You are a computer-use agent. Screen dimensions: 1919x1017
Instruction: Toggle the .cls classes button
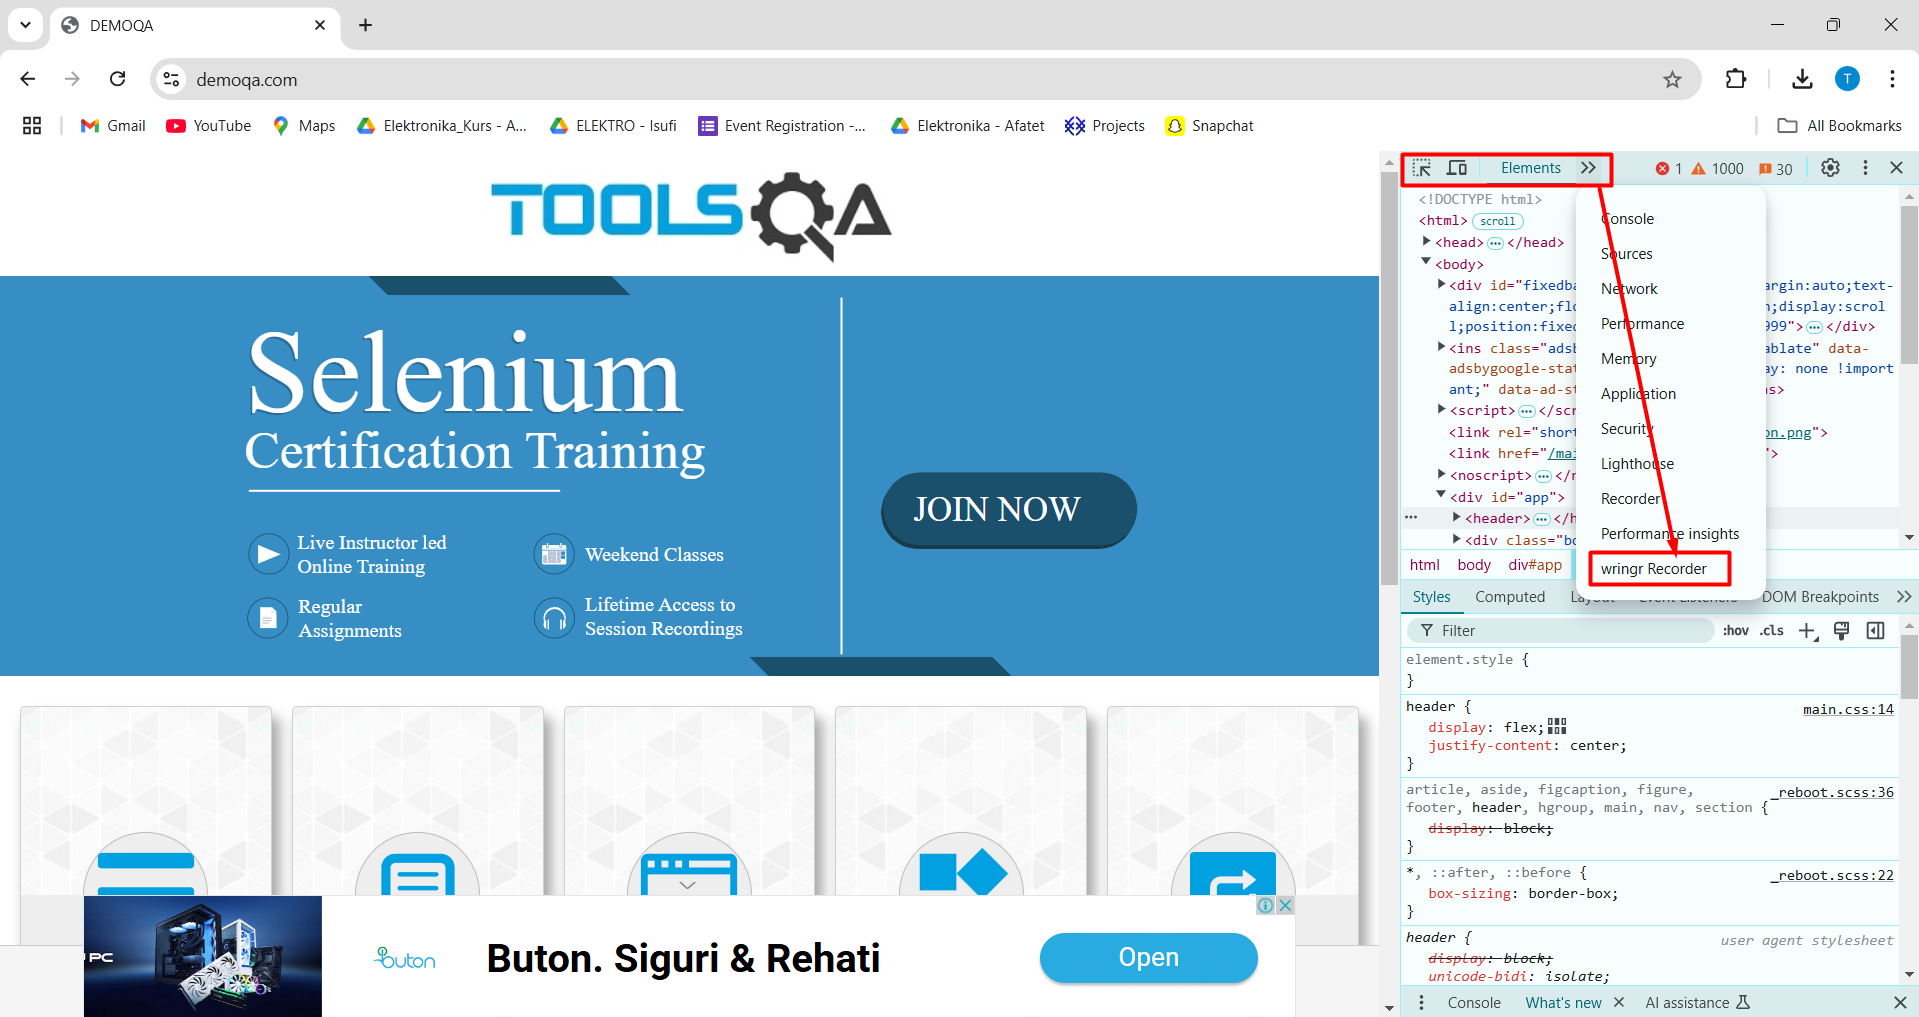coord(1772,631)
